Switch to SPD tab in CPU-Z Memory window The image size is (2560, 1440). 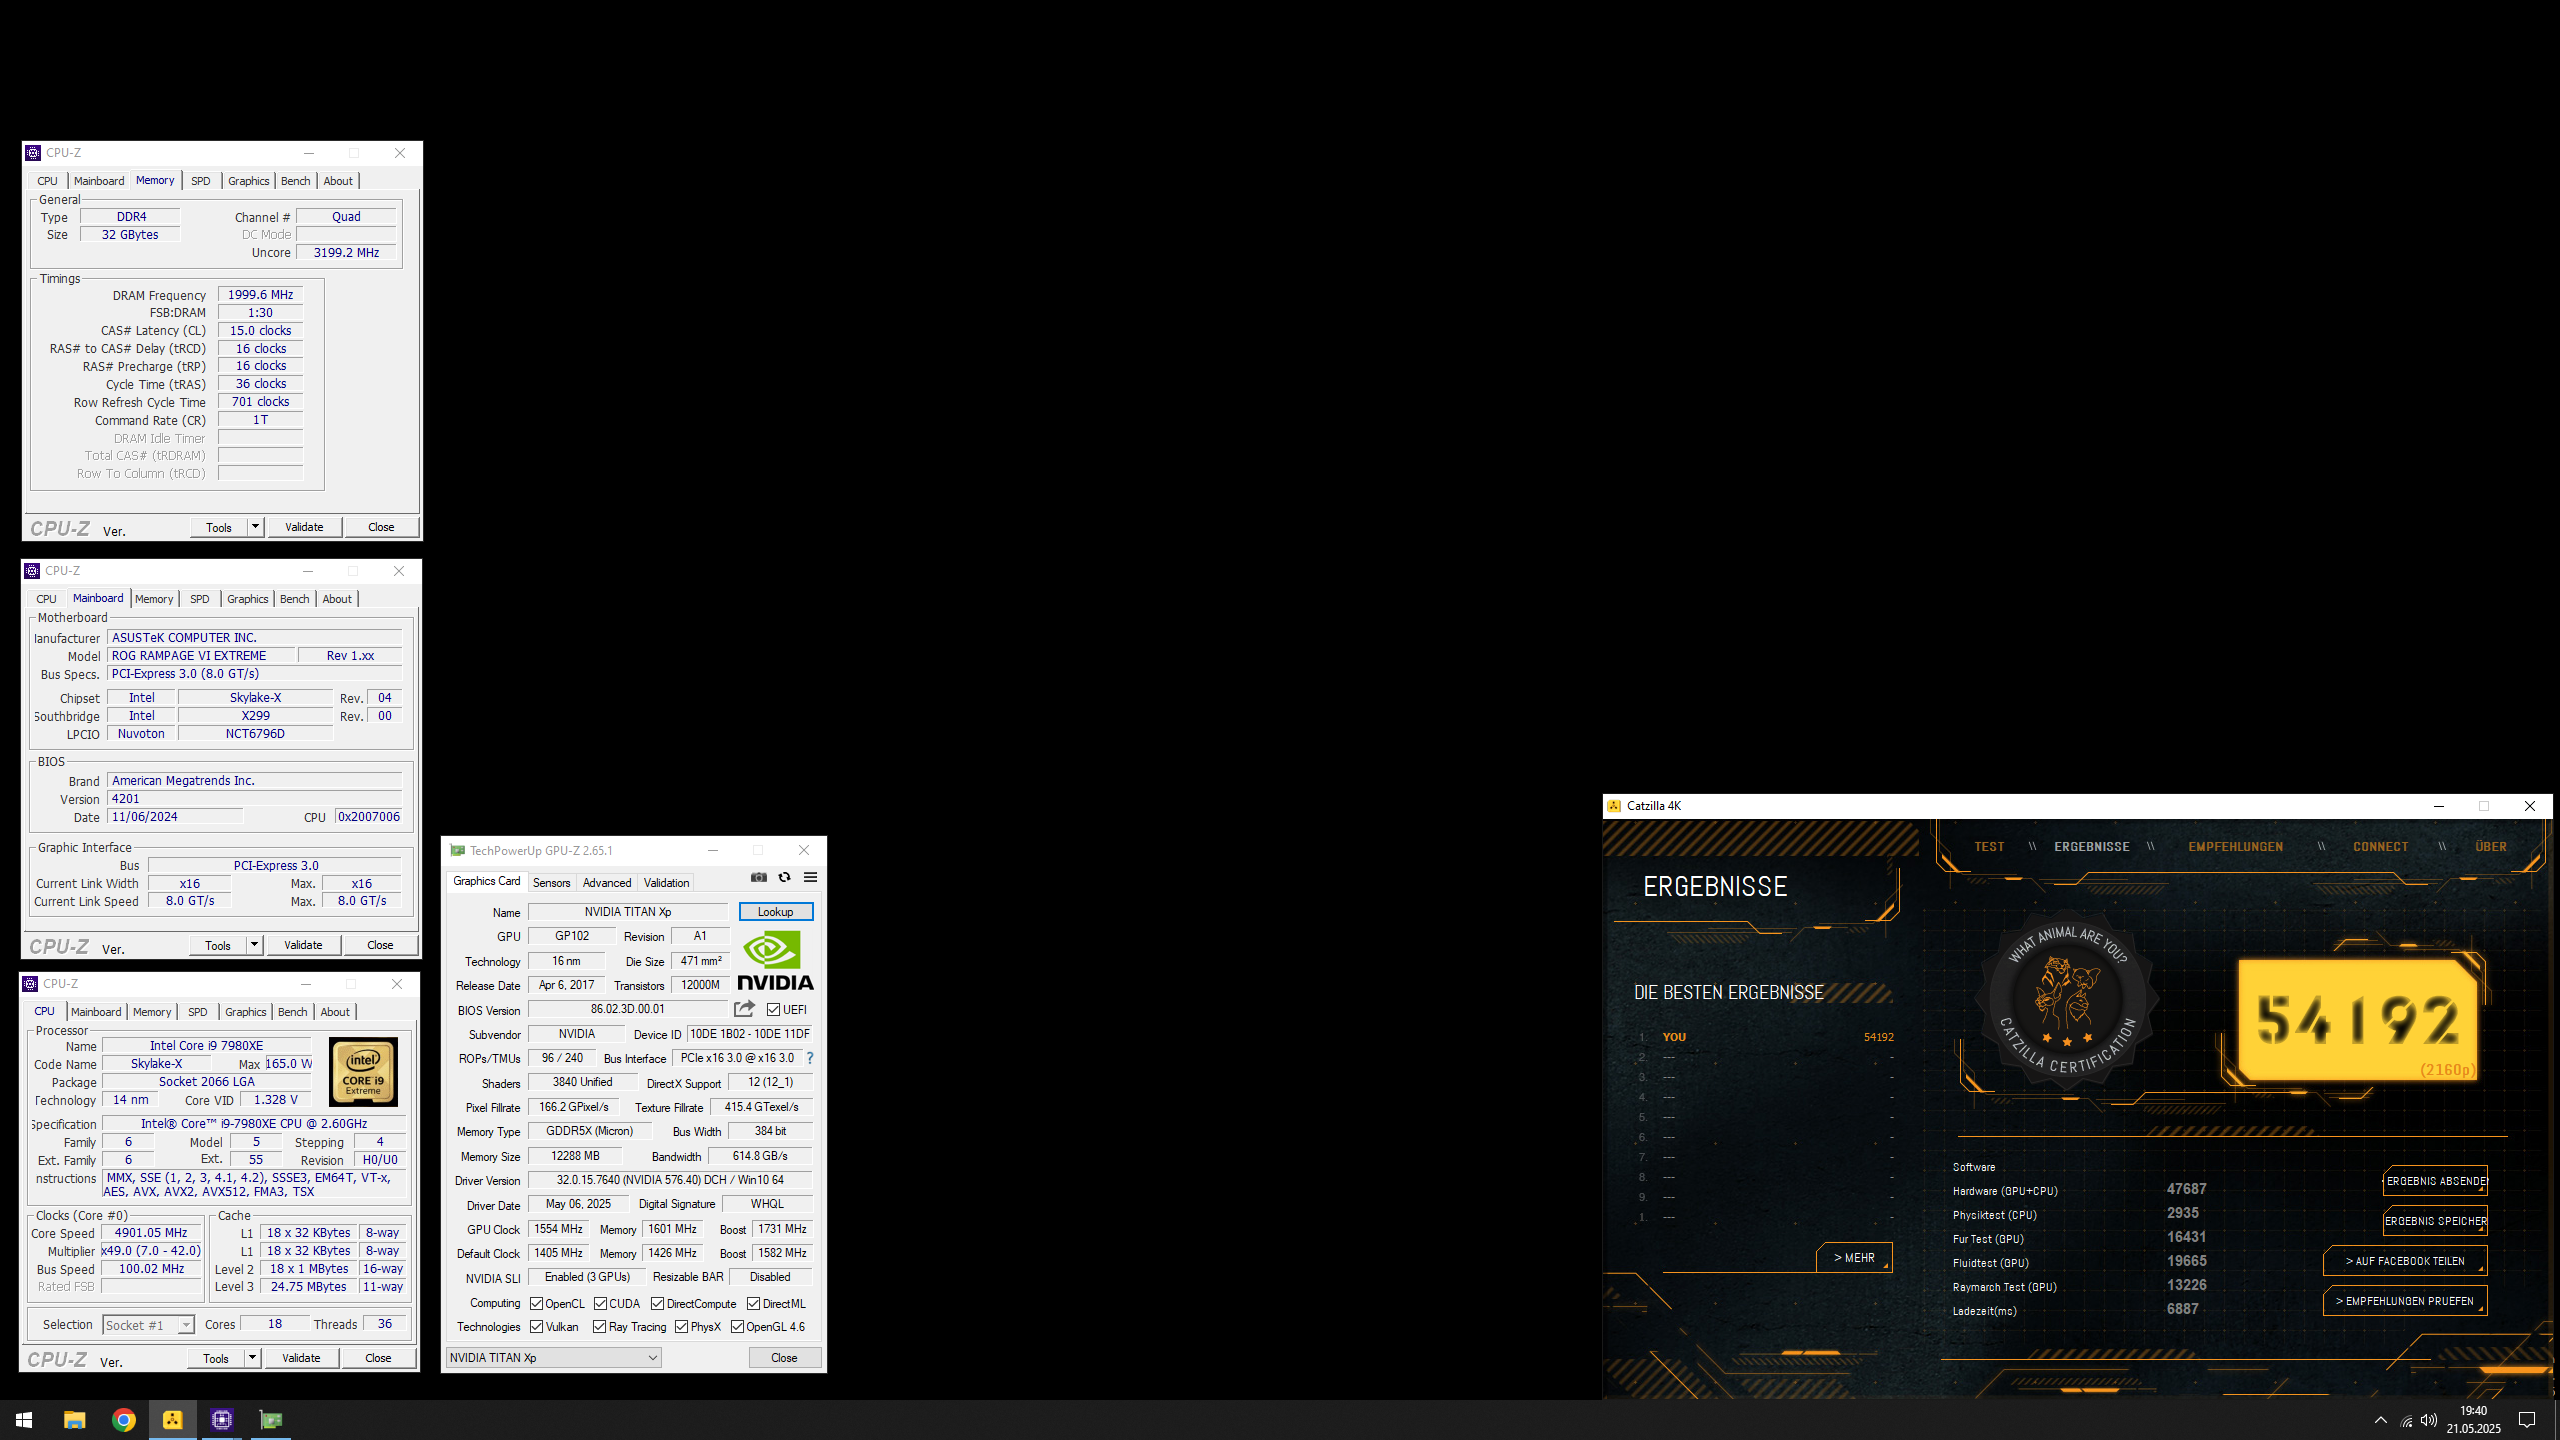click(x=201, y=181)
